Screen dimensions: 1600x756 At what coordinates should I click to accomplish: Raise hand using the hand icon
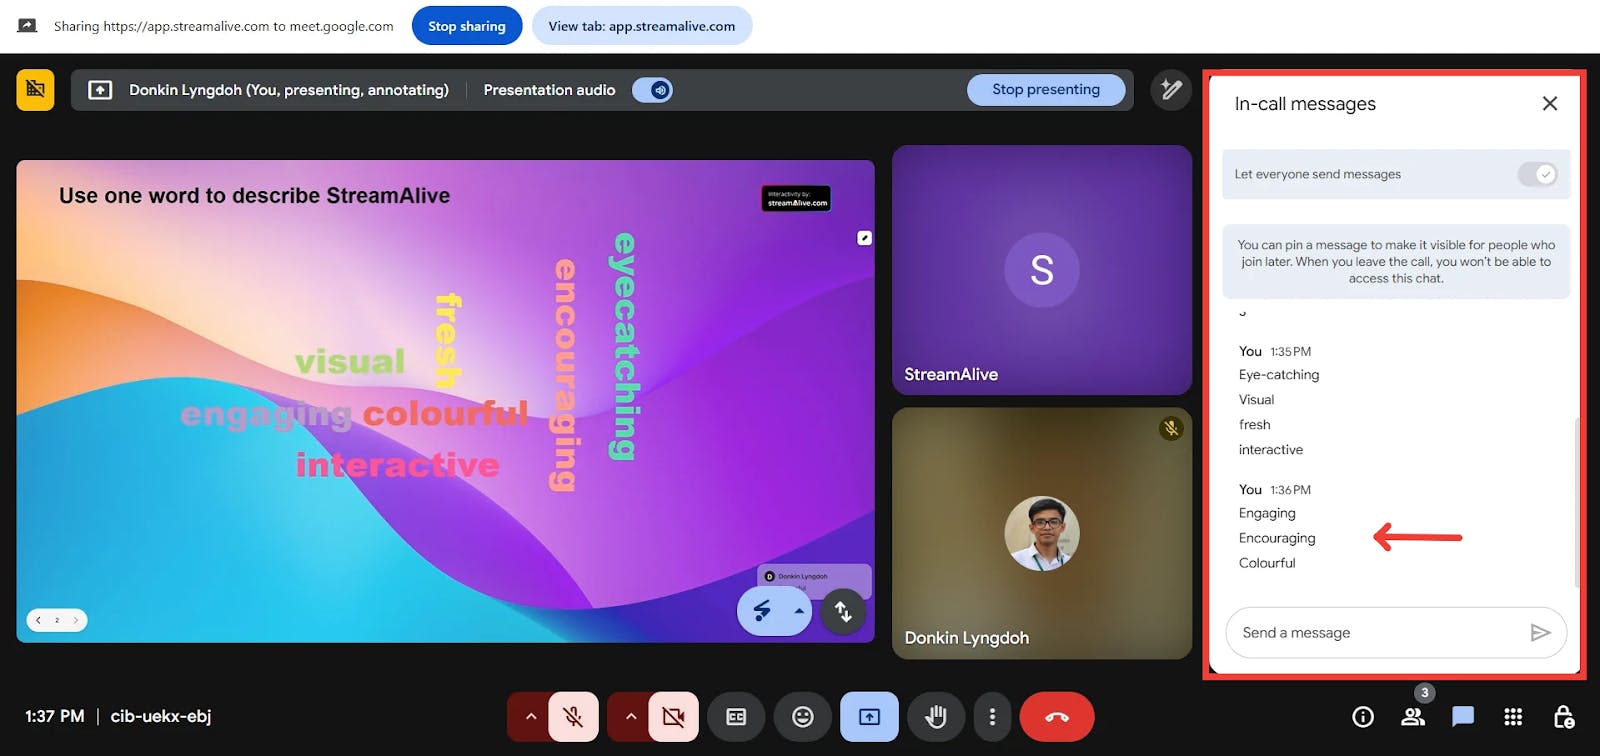[936, 717]
